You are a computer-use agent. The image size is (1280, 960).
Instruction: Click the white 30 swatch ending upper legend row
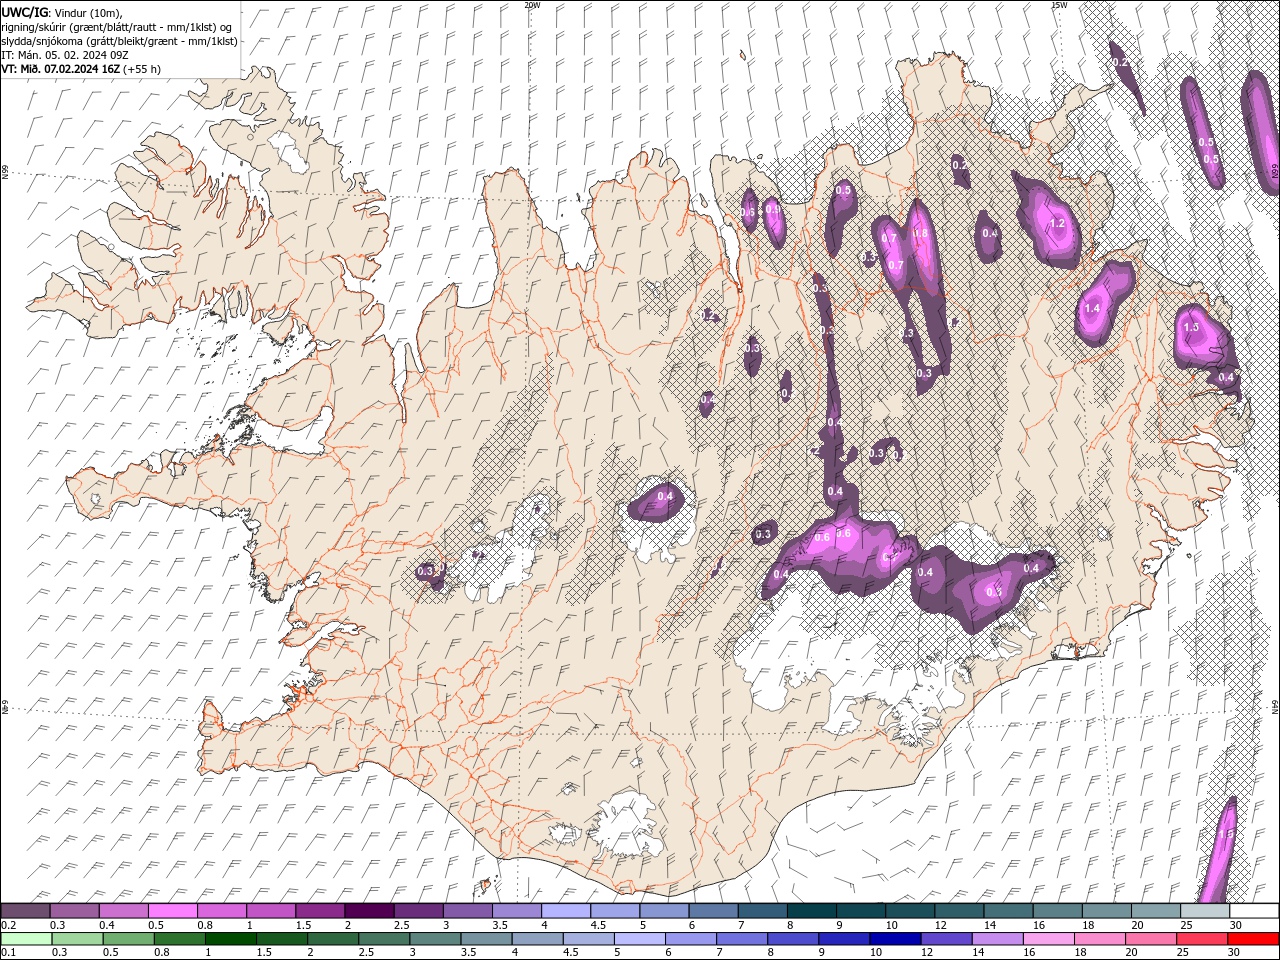coord(1254,910)
